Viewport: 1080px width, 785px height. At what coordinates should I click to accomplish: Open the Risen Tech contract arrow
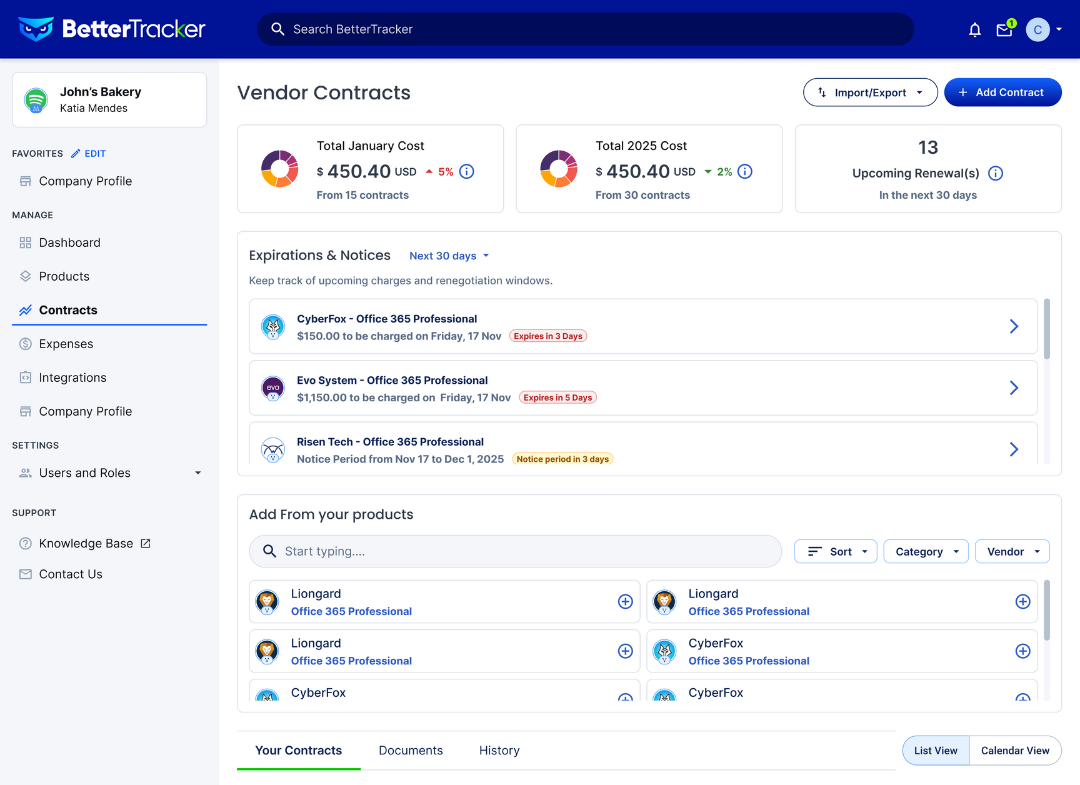(1014, 450)
